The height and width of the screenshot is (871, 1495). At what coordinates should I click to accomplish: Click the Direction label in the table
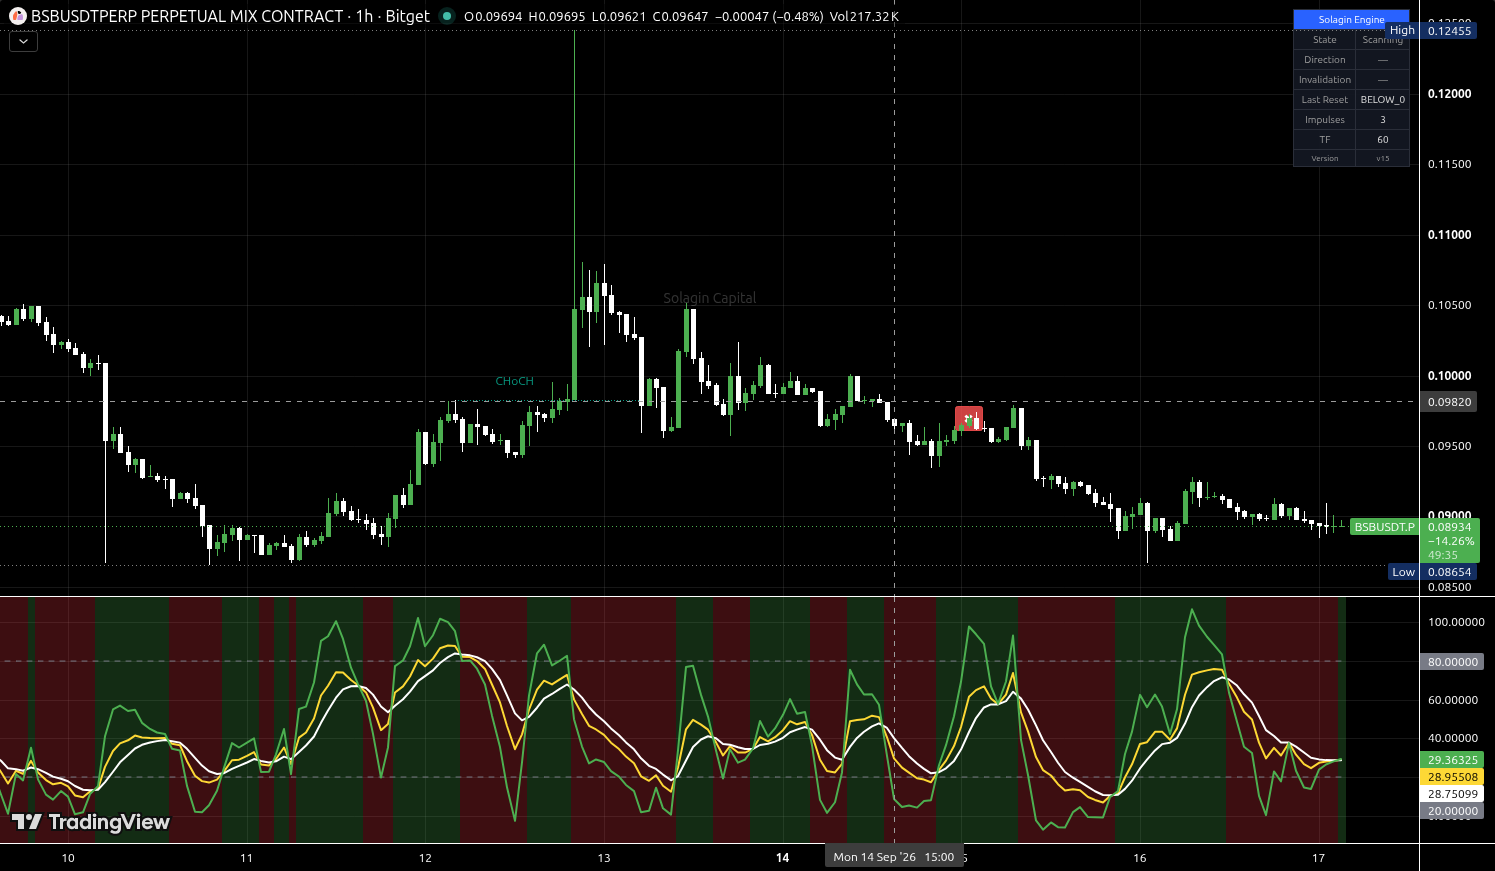pos(1325,60)
